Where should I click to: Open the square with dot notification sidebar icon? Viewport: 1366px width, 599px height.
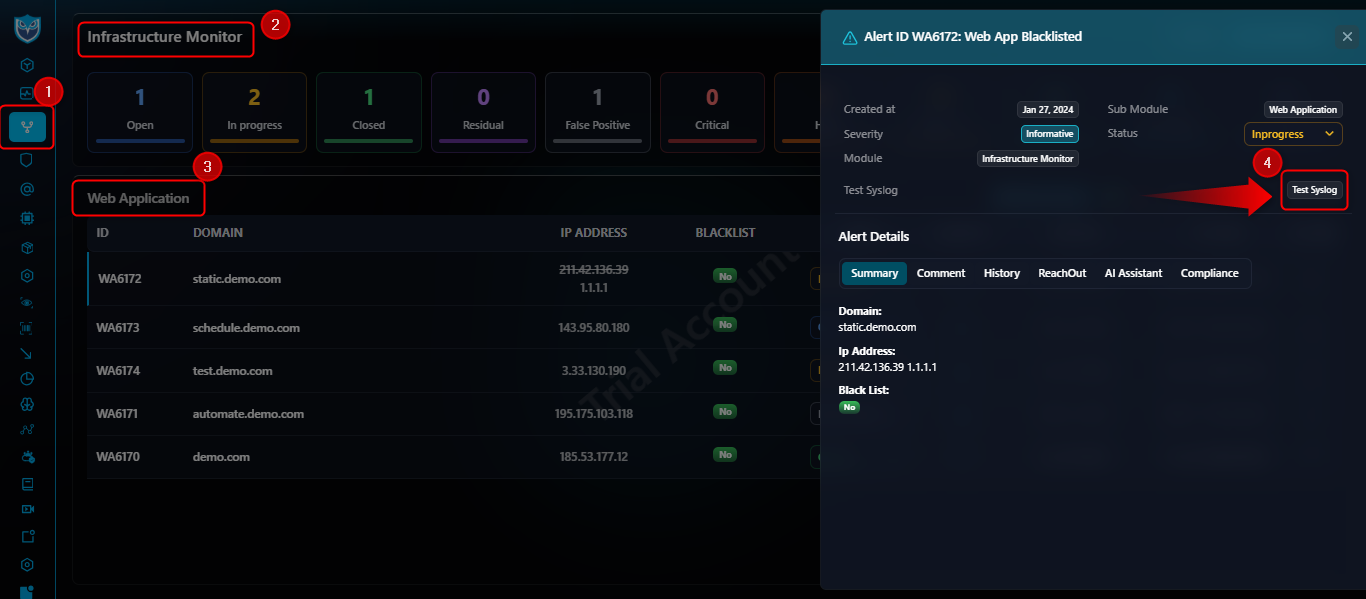(27, 536)
